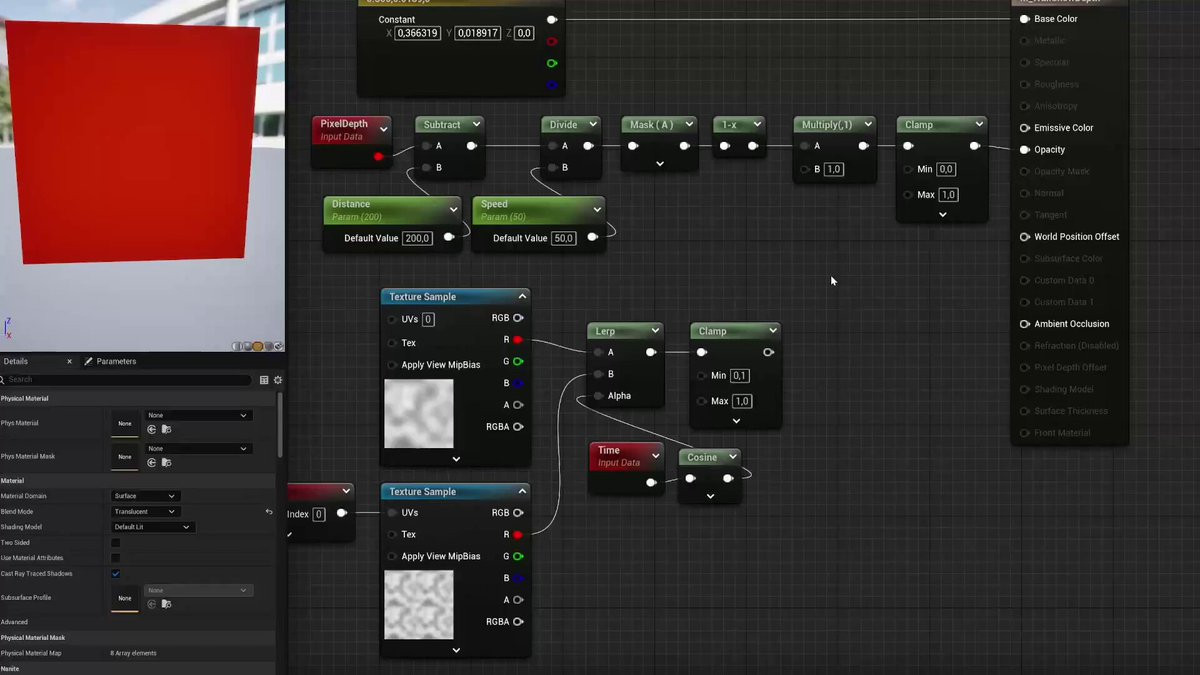Click the Details search box
This screenshot has width=1200, height=675.
coord(128,380)
